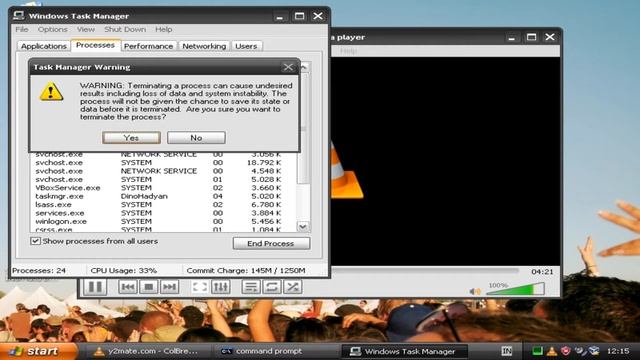Select the taskmgr.exe process row
Screen dimensions: 640x360
pos(163,196)
